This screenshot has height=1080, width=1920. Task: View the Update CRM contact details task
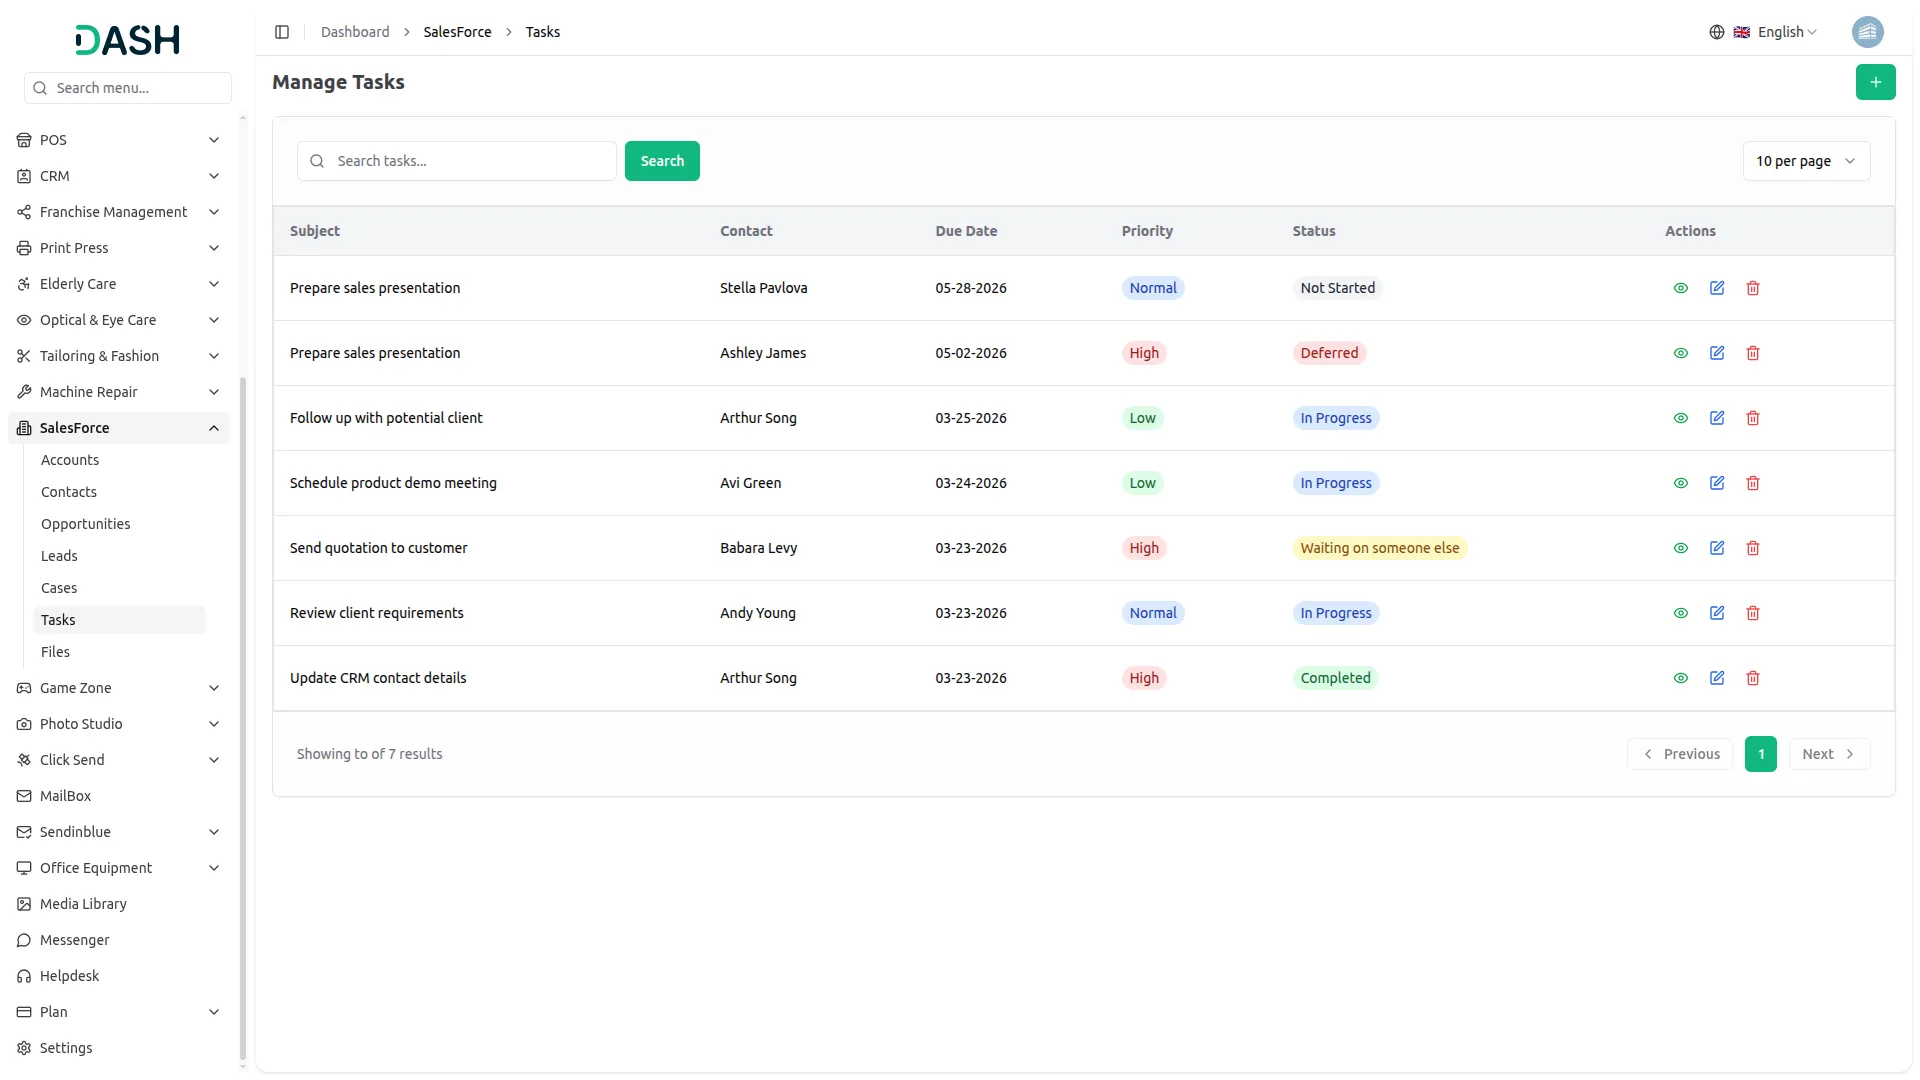1681,678
